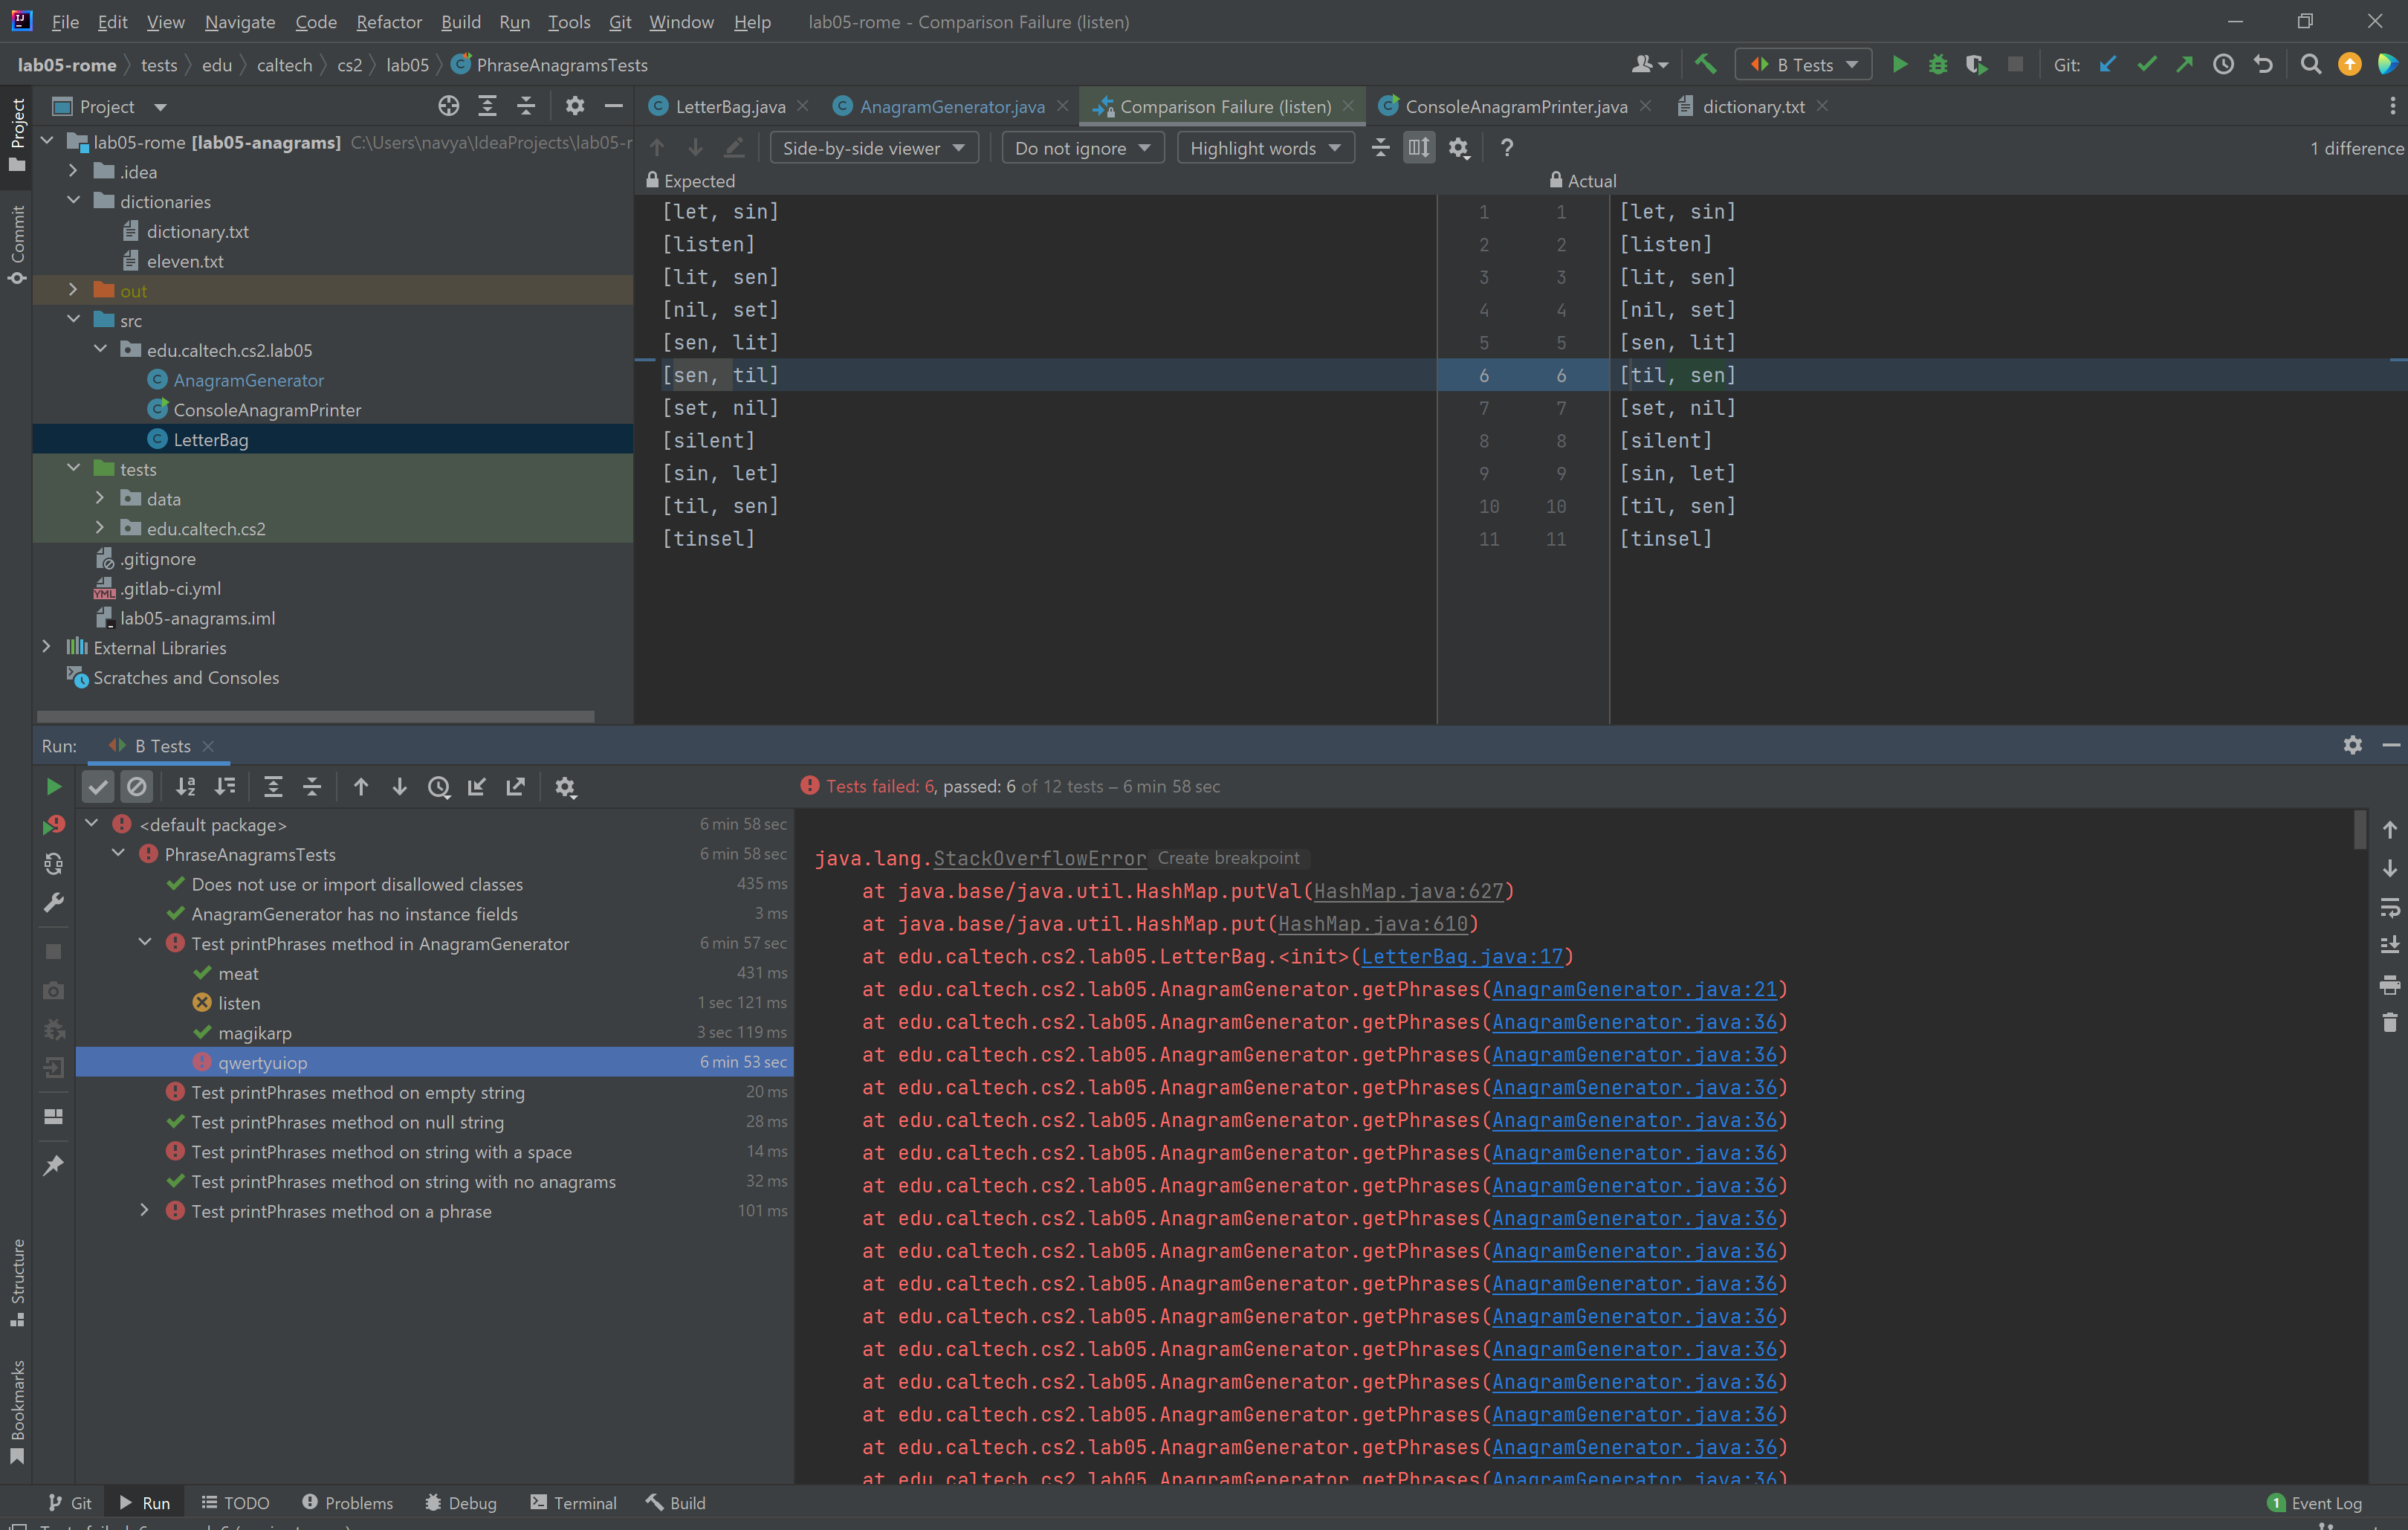Click Git update project arrow icon
The width and height of the screenshot is (2408, 1530).
coord(2108,65)
